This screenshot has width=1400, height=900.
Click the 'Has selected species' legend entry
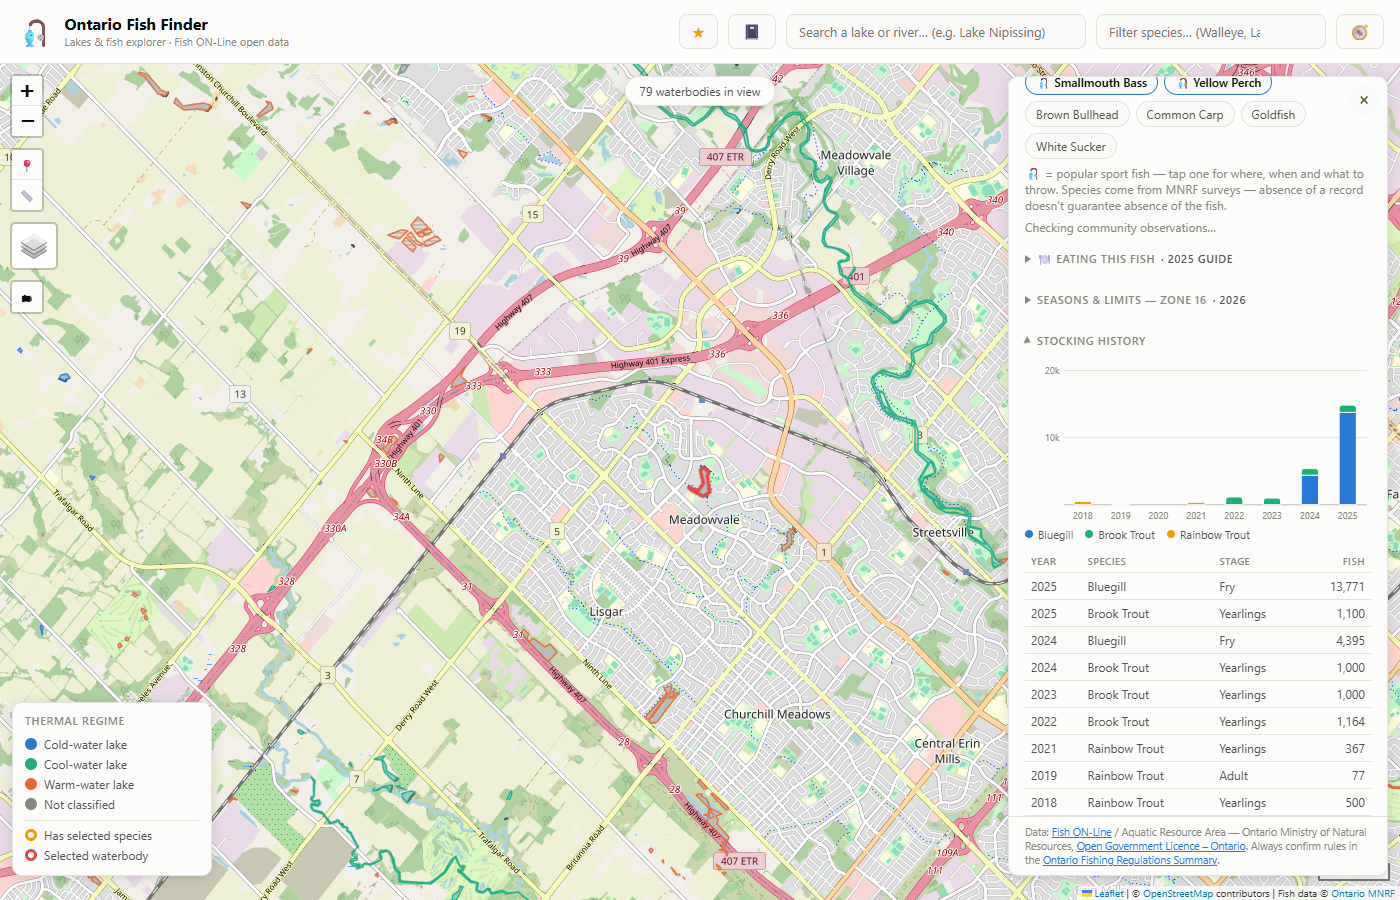click(88, 836)
